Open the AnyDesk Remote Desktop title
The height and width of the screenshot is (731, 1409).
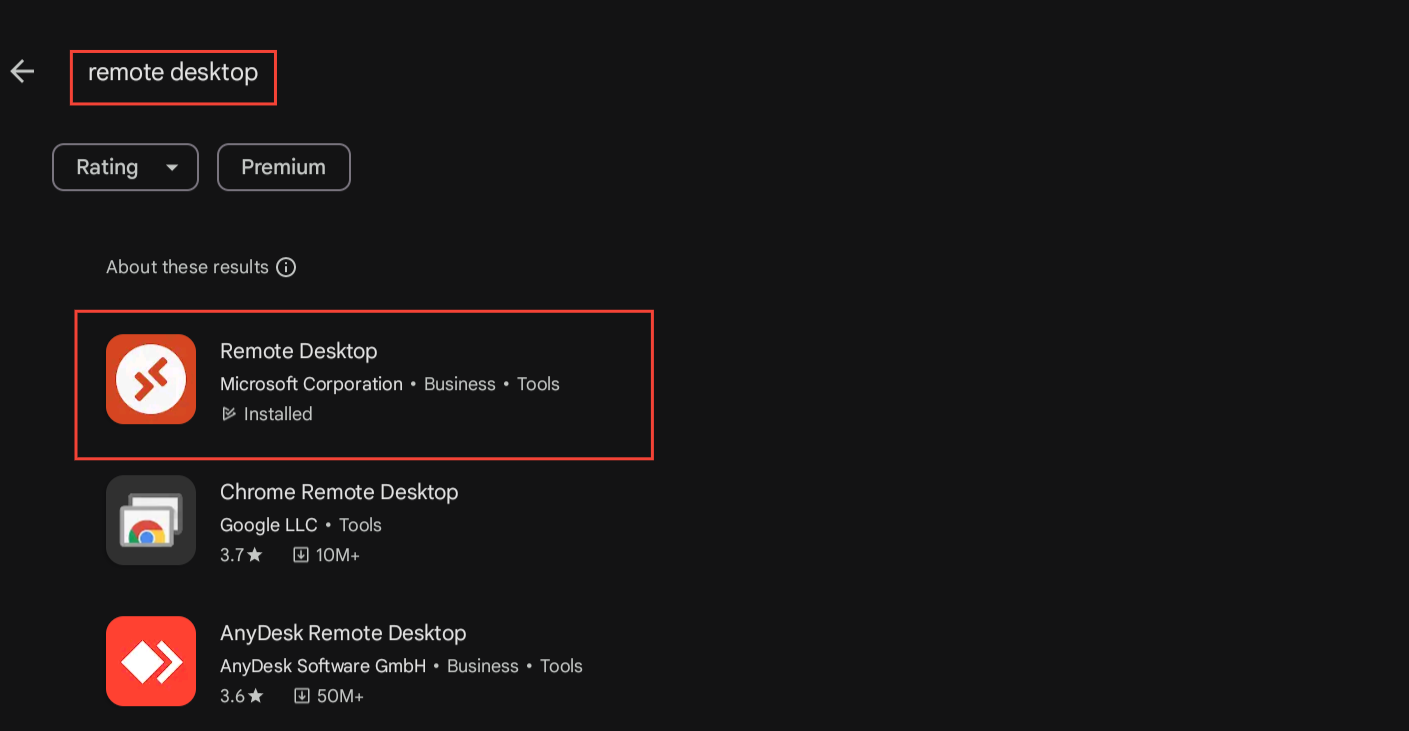tap(343, 633)
